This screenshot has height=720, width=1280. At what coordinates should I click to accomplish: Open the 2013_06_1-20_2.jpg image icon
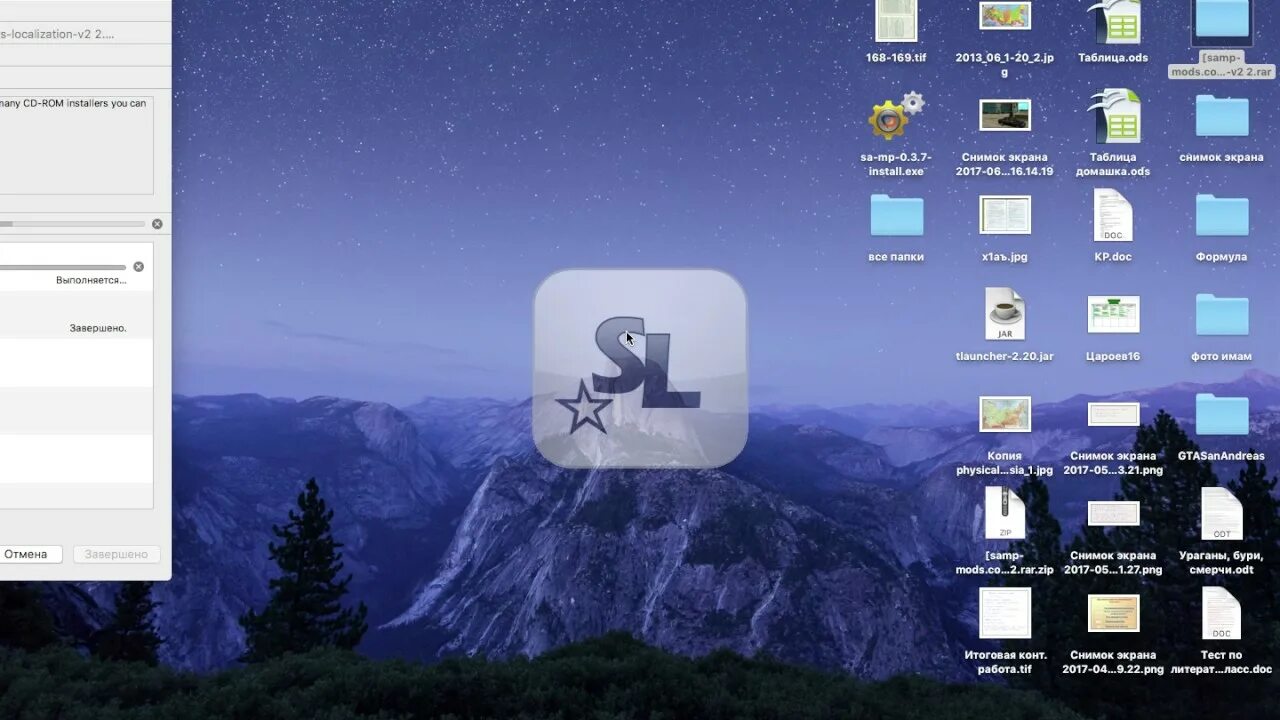point(1005,16)
